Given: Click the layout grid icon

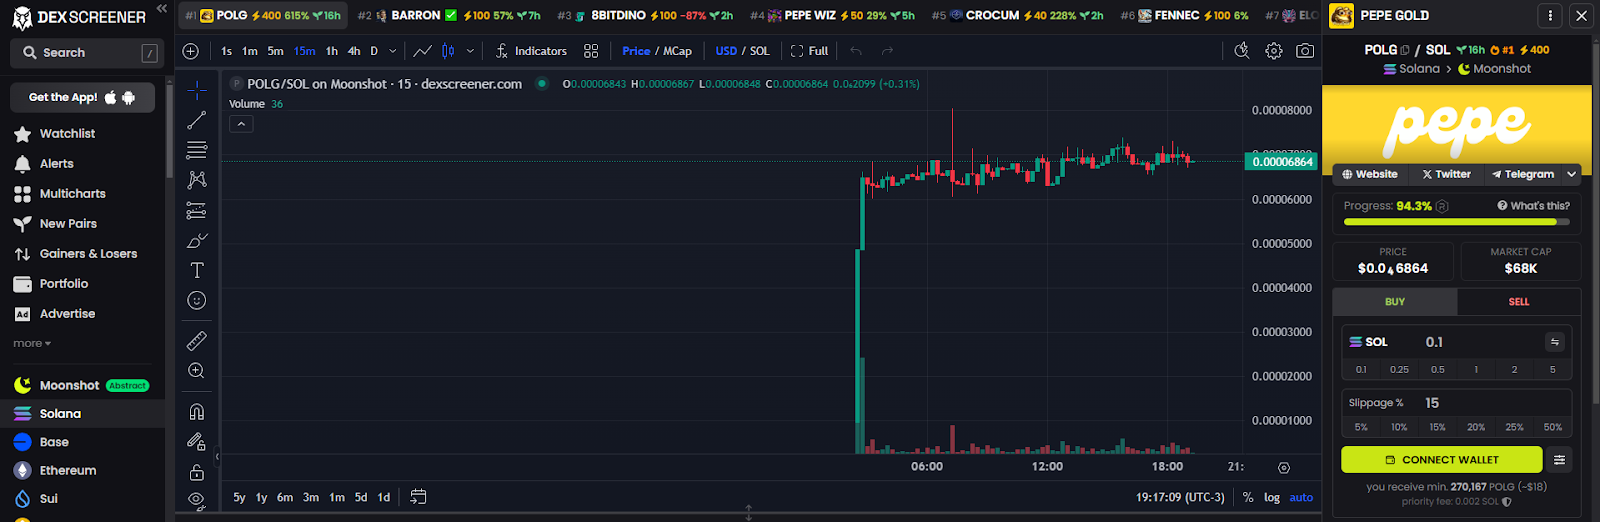Looking at the screenshot, I should (591, 51).
